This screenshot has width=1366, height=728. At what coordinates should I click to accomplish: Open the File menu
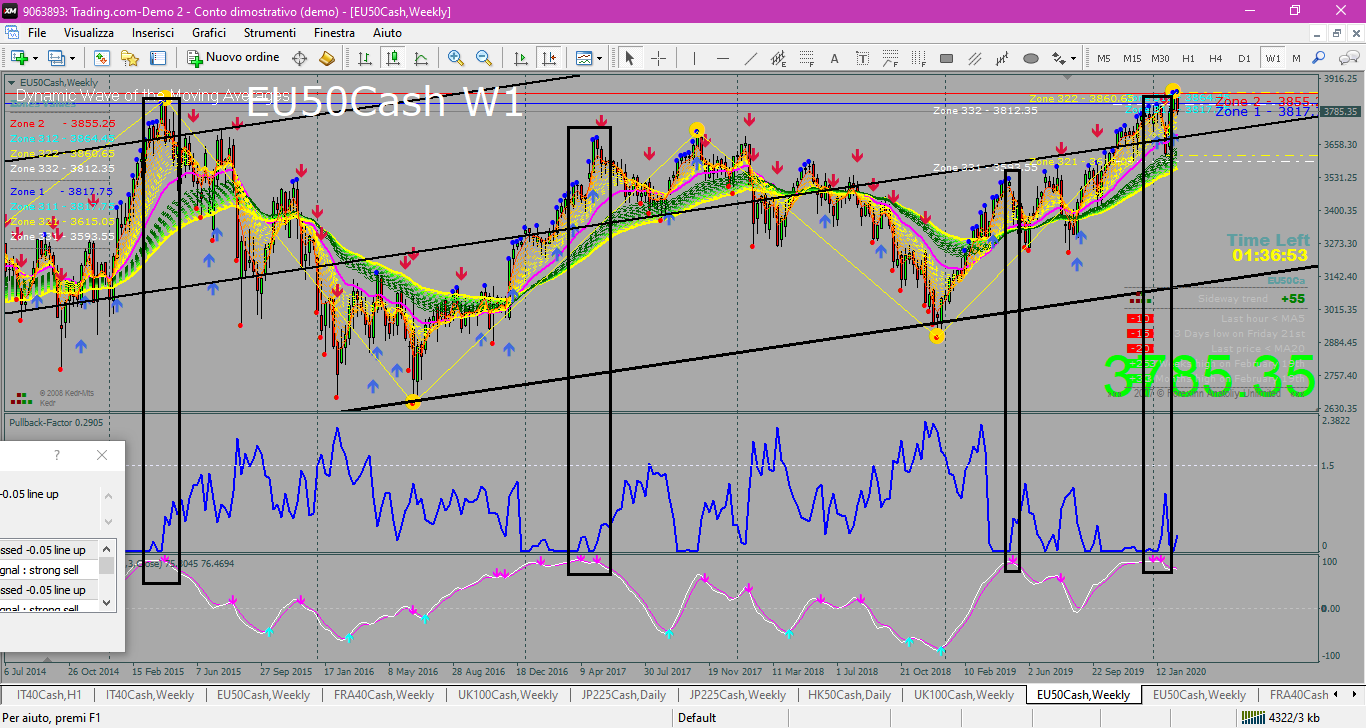coord(37,33)
